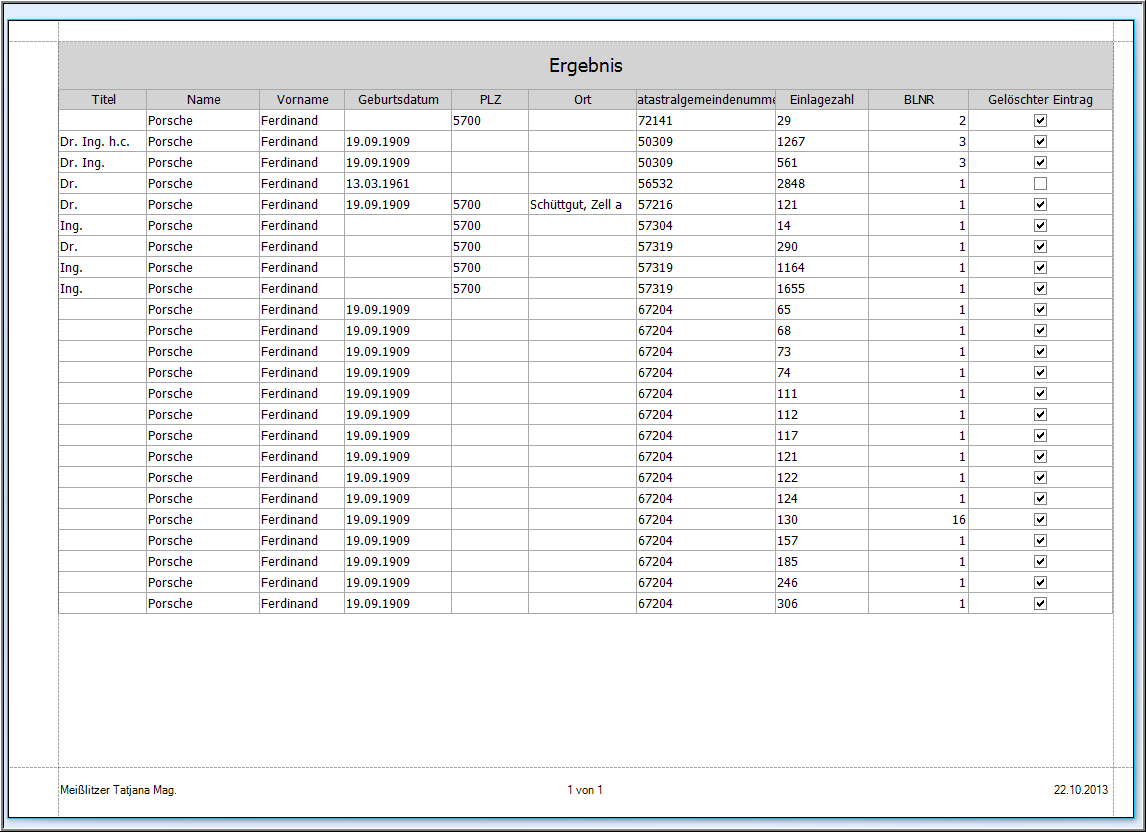
Task: Click the Einlagezahl column header
Action: tap(821, 99)
